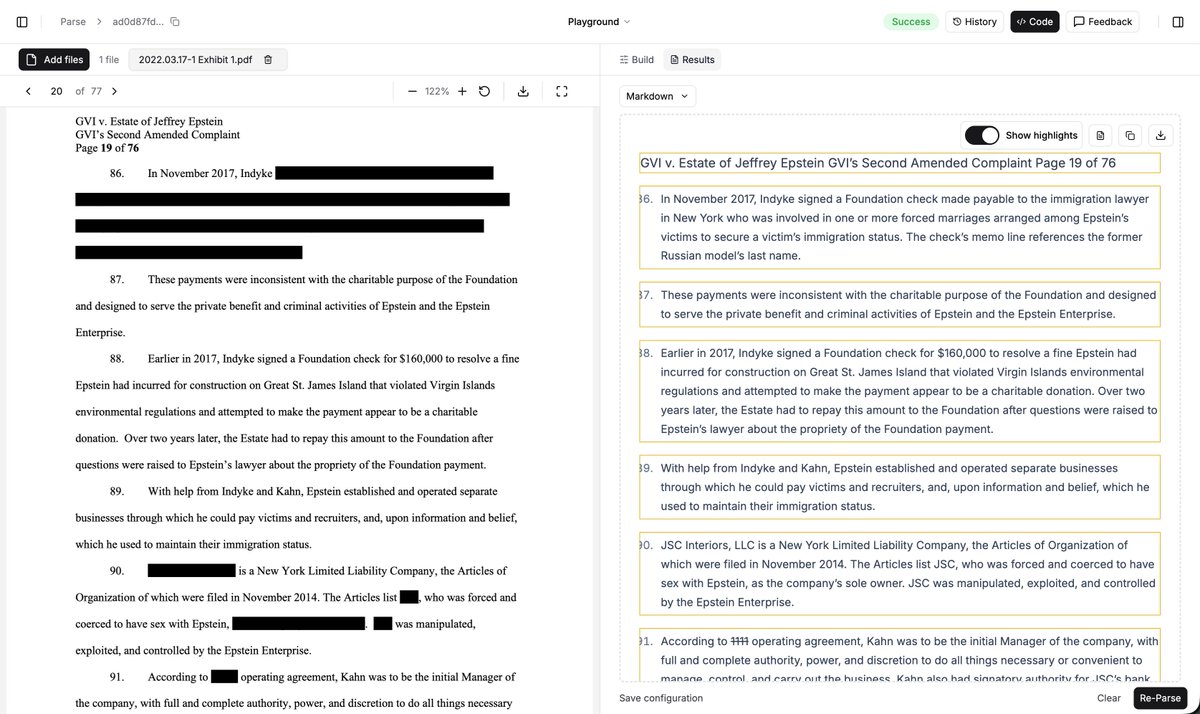The image size is (1200, 714).
Task: Download the parsed results
Action: coord(1160,135)
